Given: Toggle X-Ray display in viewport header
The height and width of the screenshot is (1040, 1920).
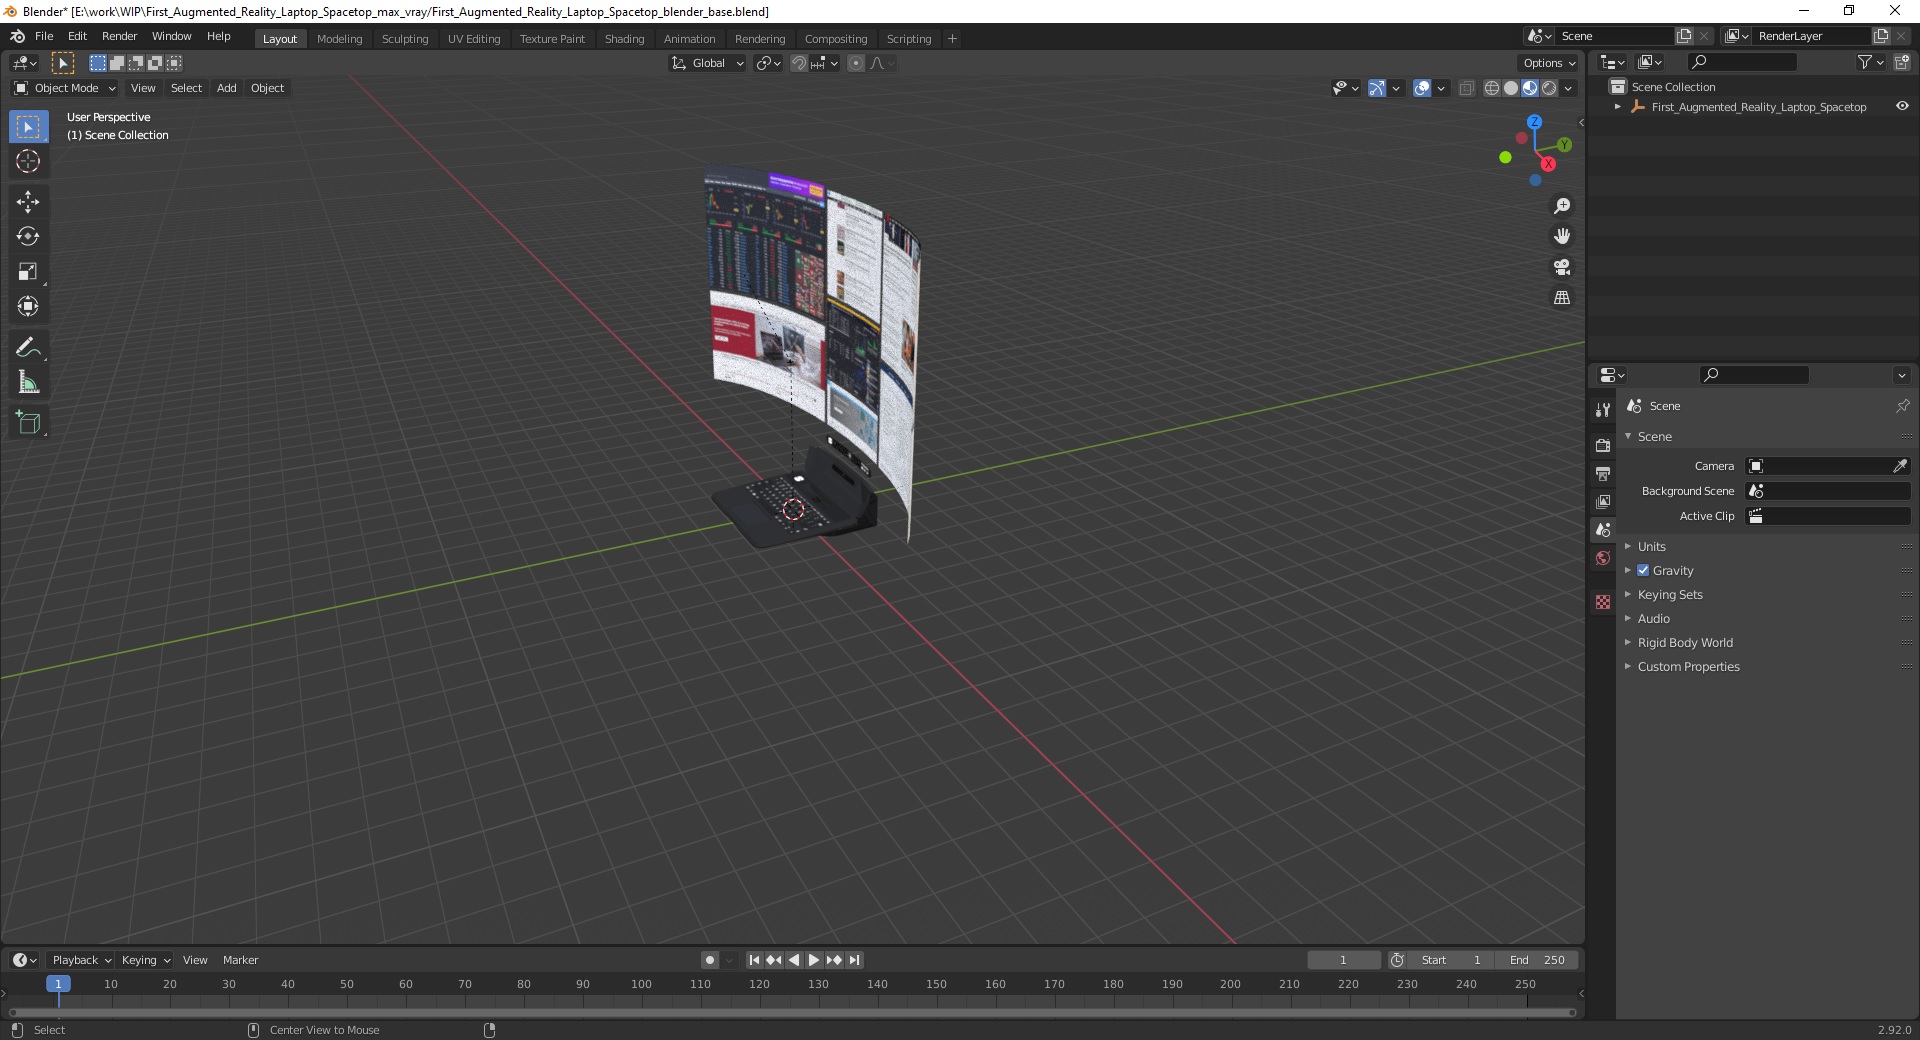Looking at the screenshot, I should pos(1466,88).
